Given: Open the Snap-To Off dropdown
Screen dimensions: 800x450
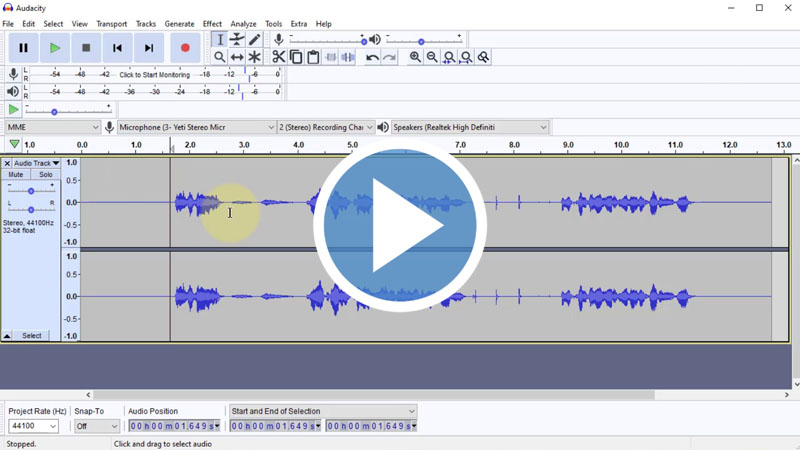Looking at the screenshot, I should point(97,426).
